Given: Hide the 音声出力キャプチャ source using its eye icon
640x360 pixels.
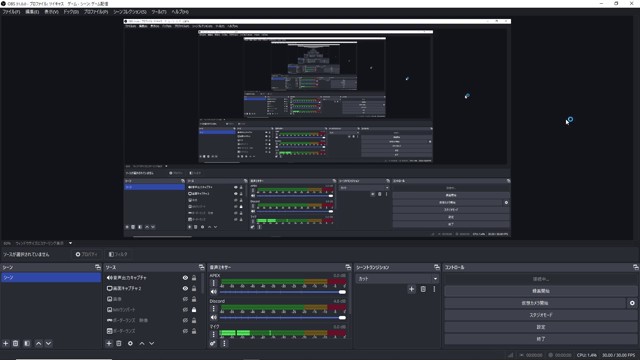Looking at the screenshot, I should pos(185,278).
